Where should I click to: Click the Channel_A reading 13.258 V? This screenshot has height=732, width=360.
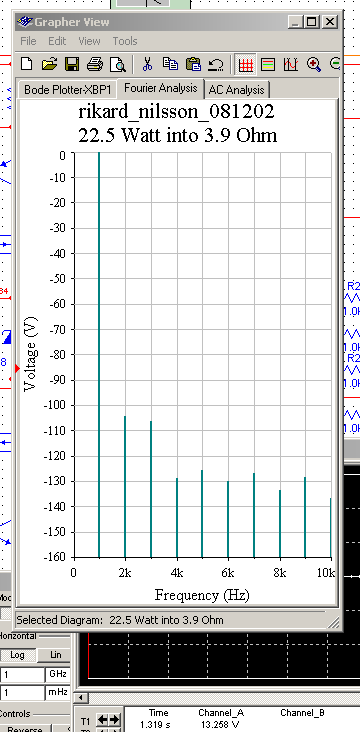pos(220,725)
